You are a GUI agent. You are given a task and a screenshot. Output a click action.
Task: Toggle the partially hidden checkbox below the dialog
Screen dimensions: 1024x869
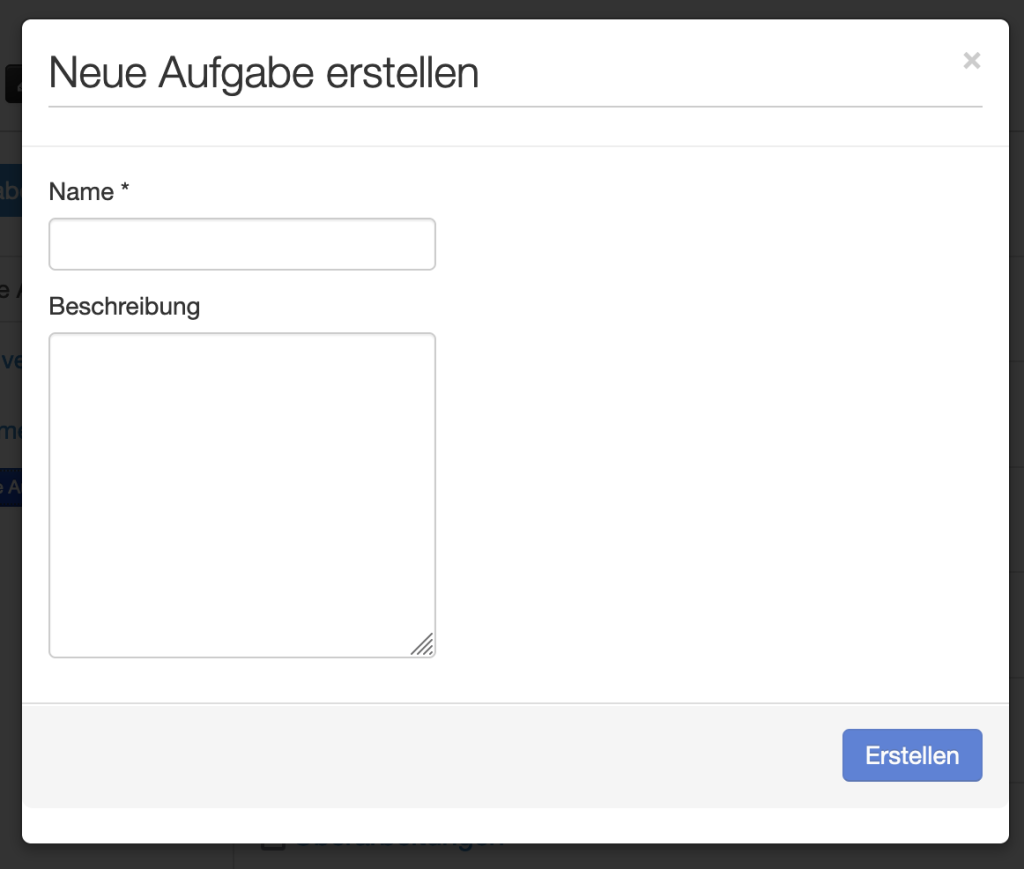[273, 846]
